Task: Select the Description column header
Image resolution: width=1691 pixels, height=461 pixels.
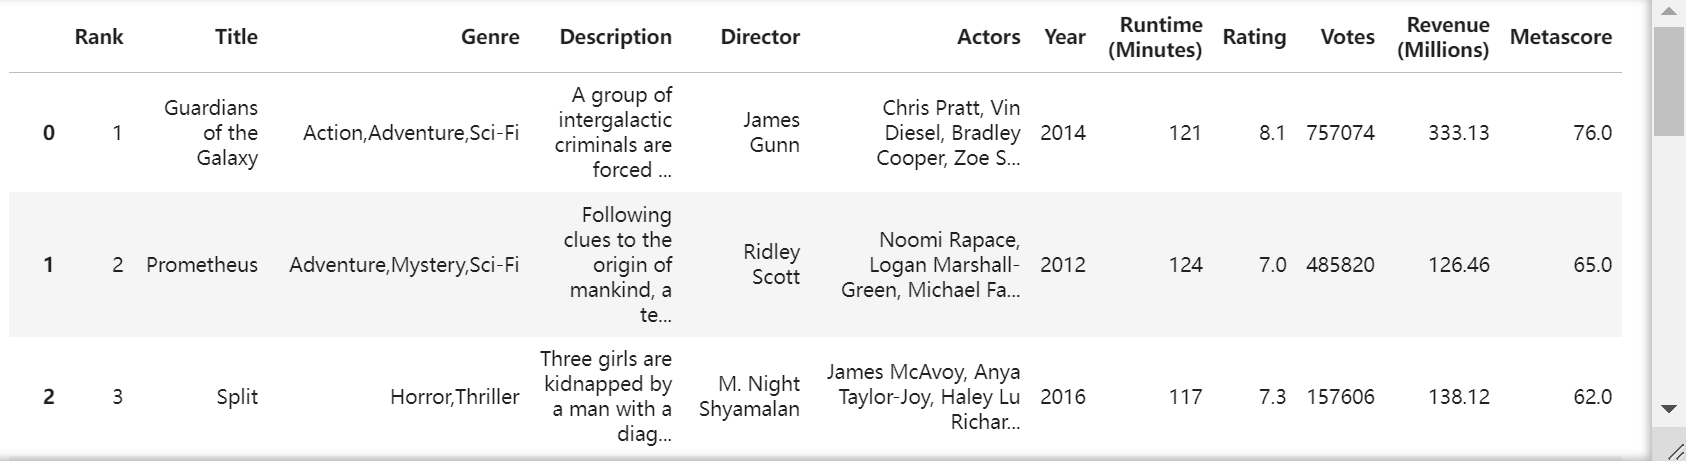Action: [x=616, y=37]
